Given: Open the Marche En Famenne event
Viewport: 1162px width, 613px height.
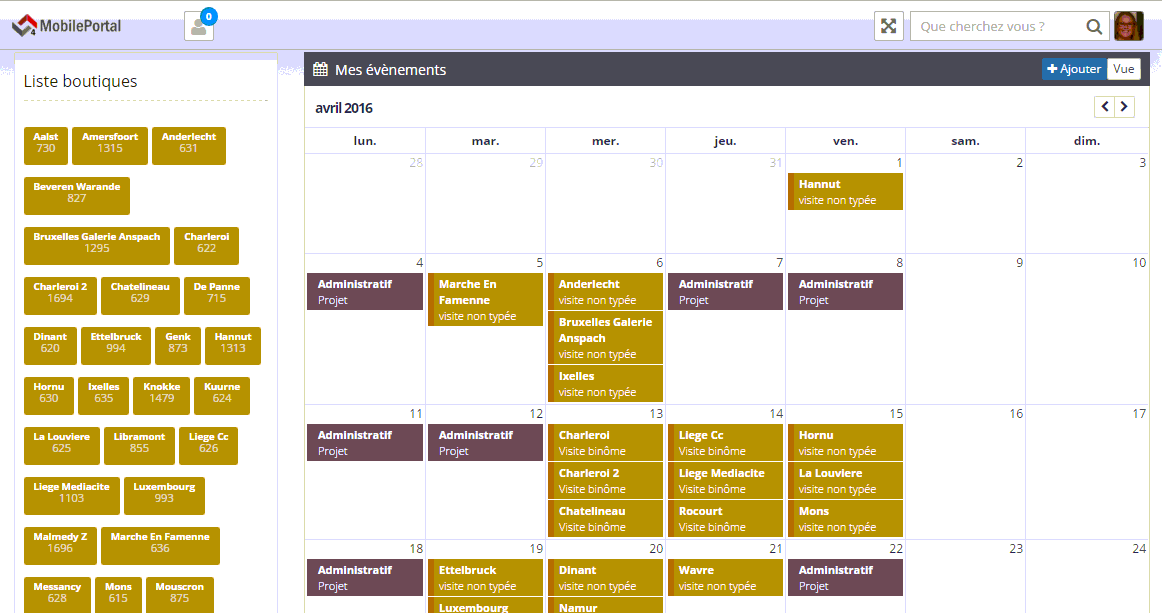Looking at the screenshot, I should [x=486, y=300].
